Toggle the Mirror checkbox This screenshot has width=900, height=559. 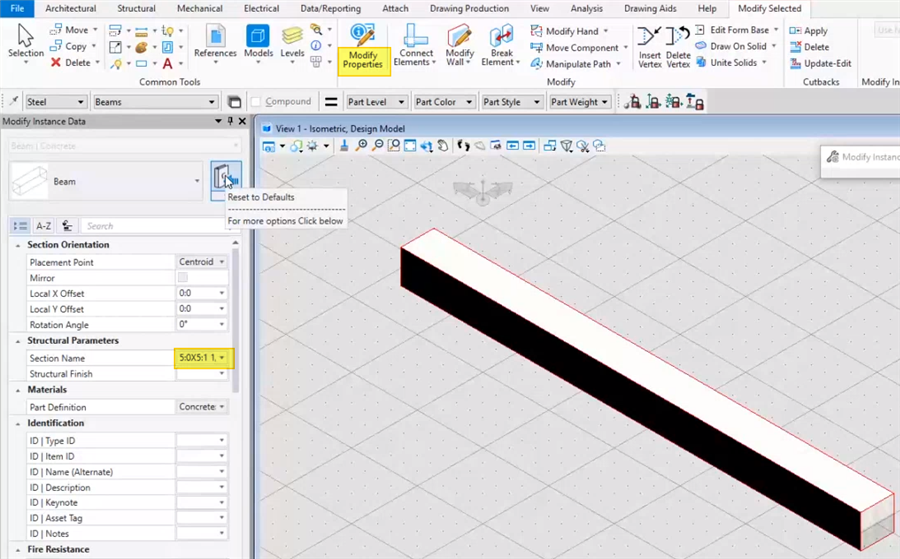coord(182,278)
